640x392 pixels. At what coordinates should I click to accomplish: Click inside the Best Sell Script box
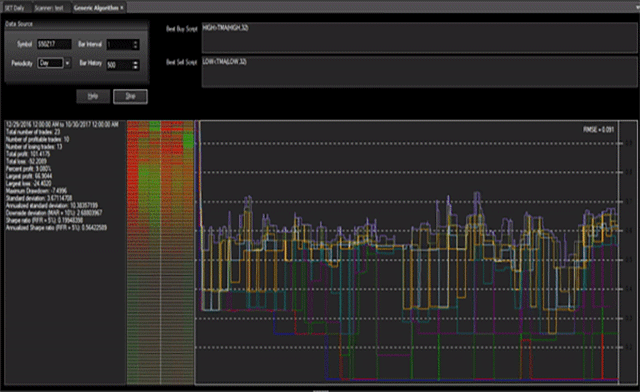(x=419, y=72)
